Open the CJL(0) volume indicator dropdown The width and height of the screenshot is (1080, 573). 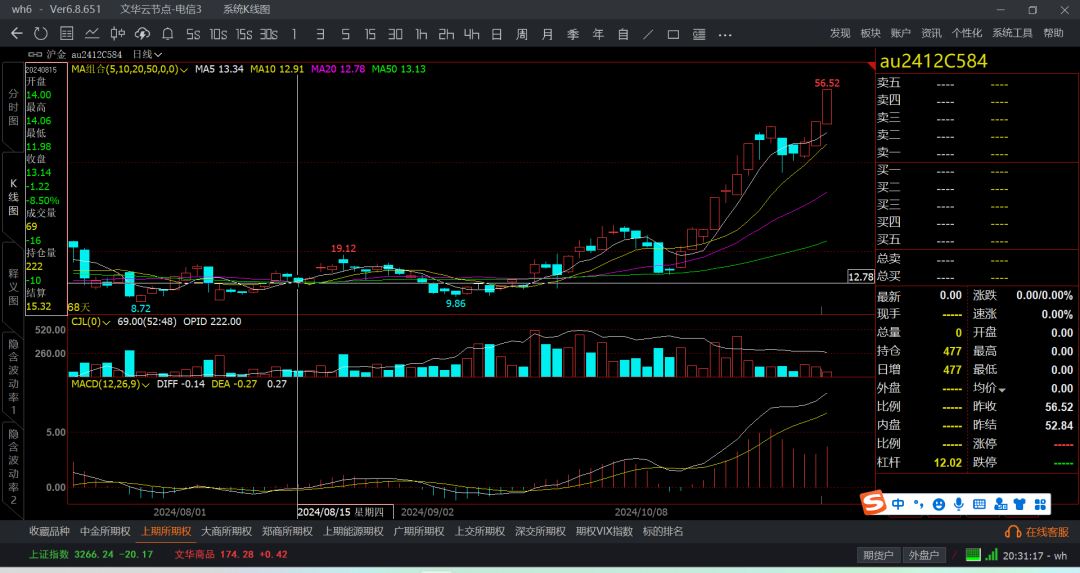pyautogui.click(x=108, y=322)
